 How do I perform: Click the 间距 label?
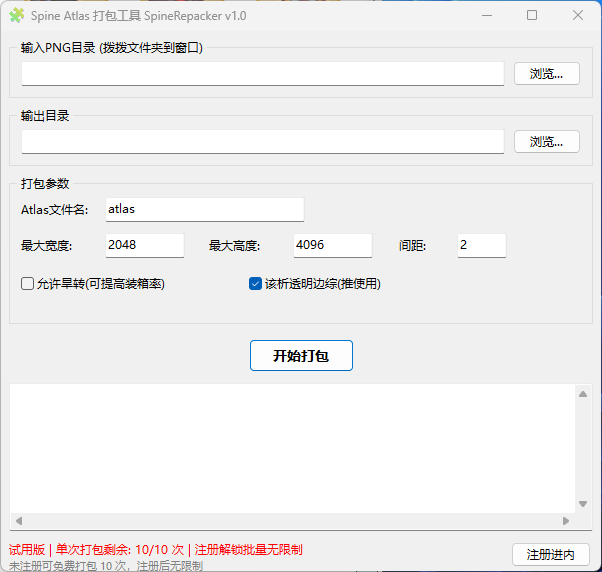(x=412, y=246)
